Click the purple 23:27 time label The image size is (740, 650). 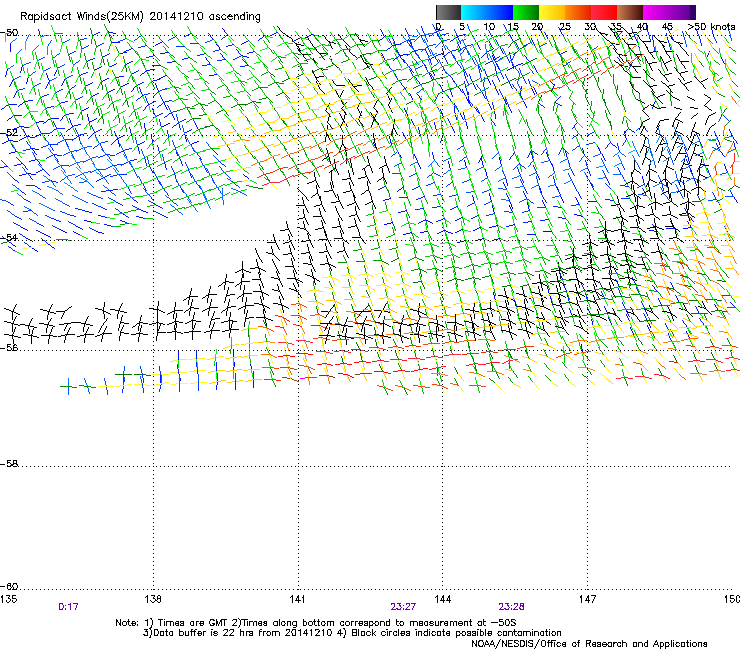[404, 607]
